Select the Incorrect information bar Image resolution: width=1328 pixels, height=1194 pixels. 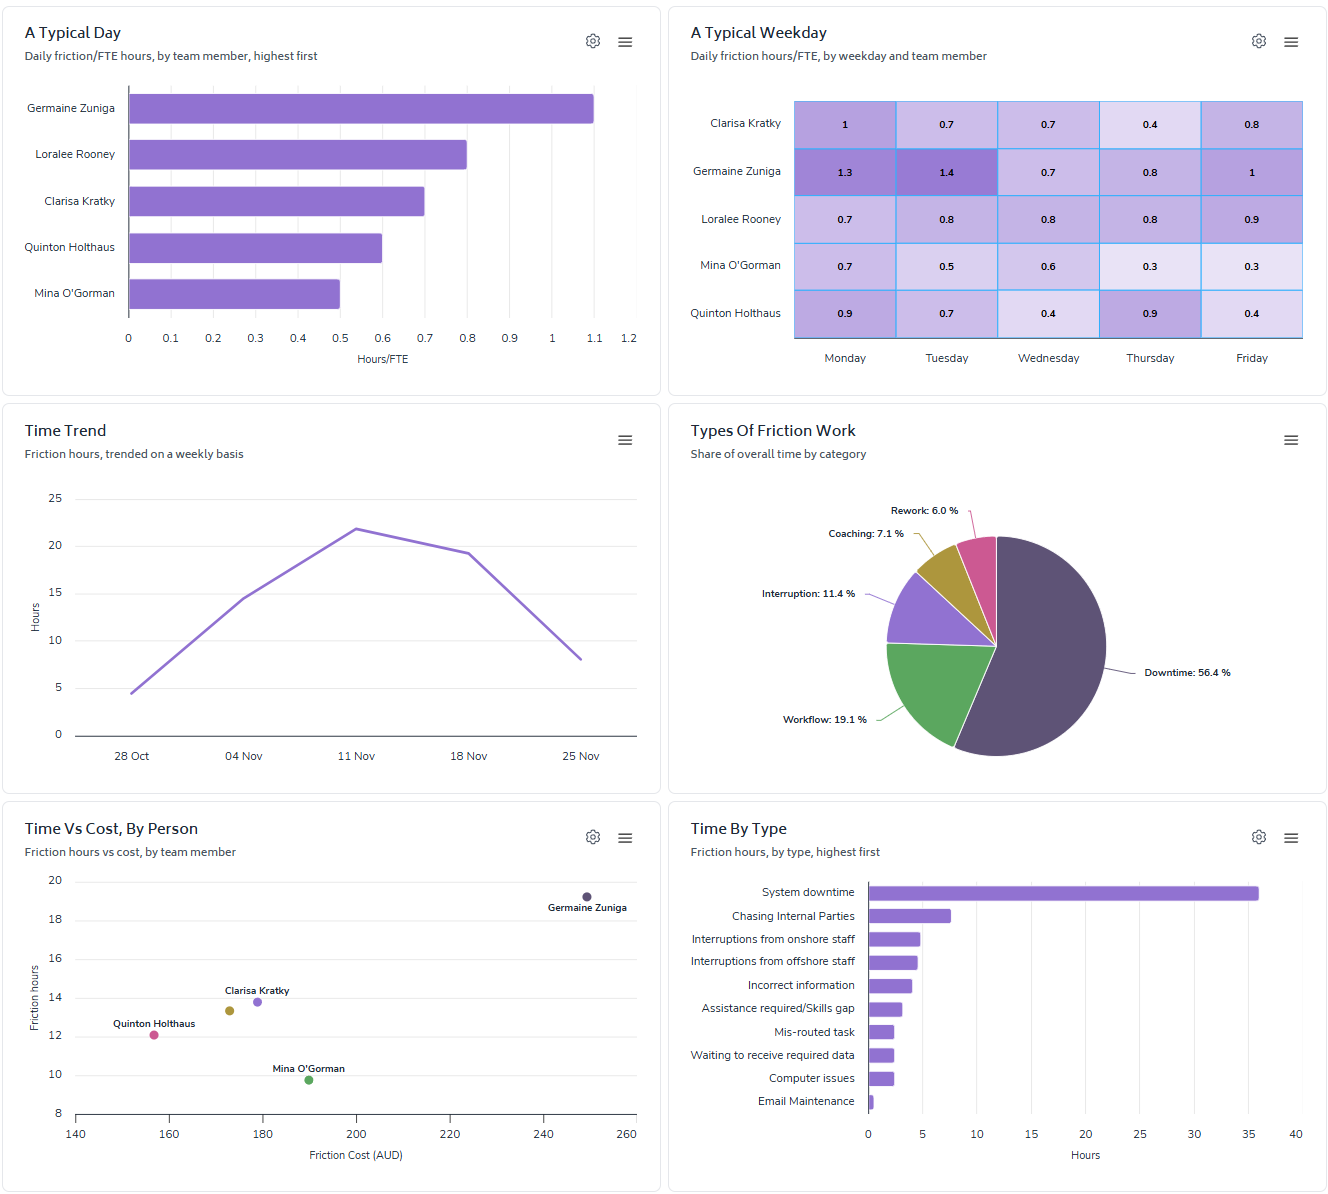890,986
